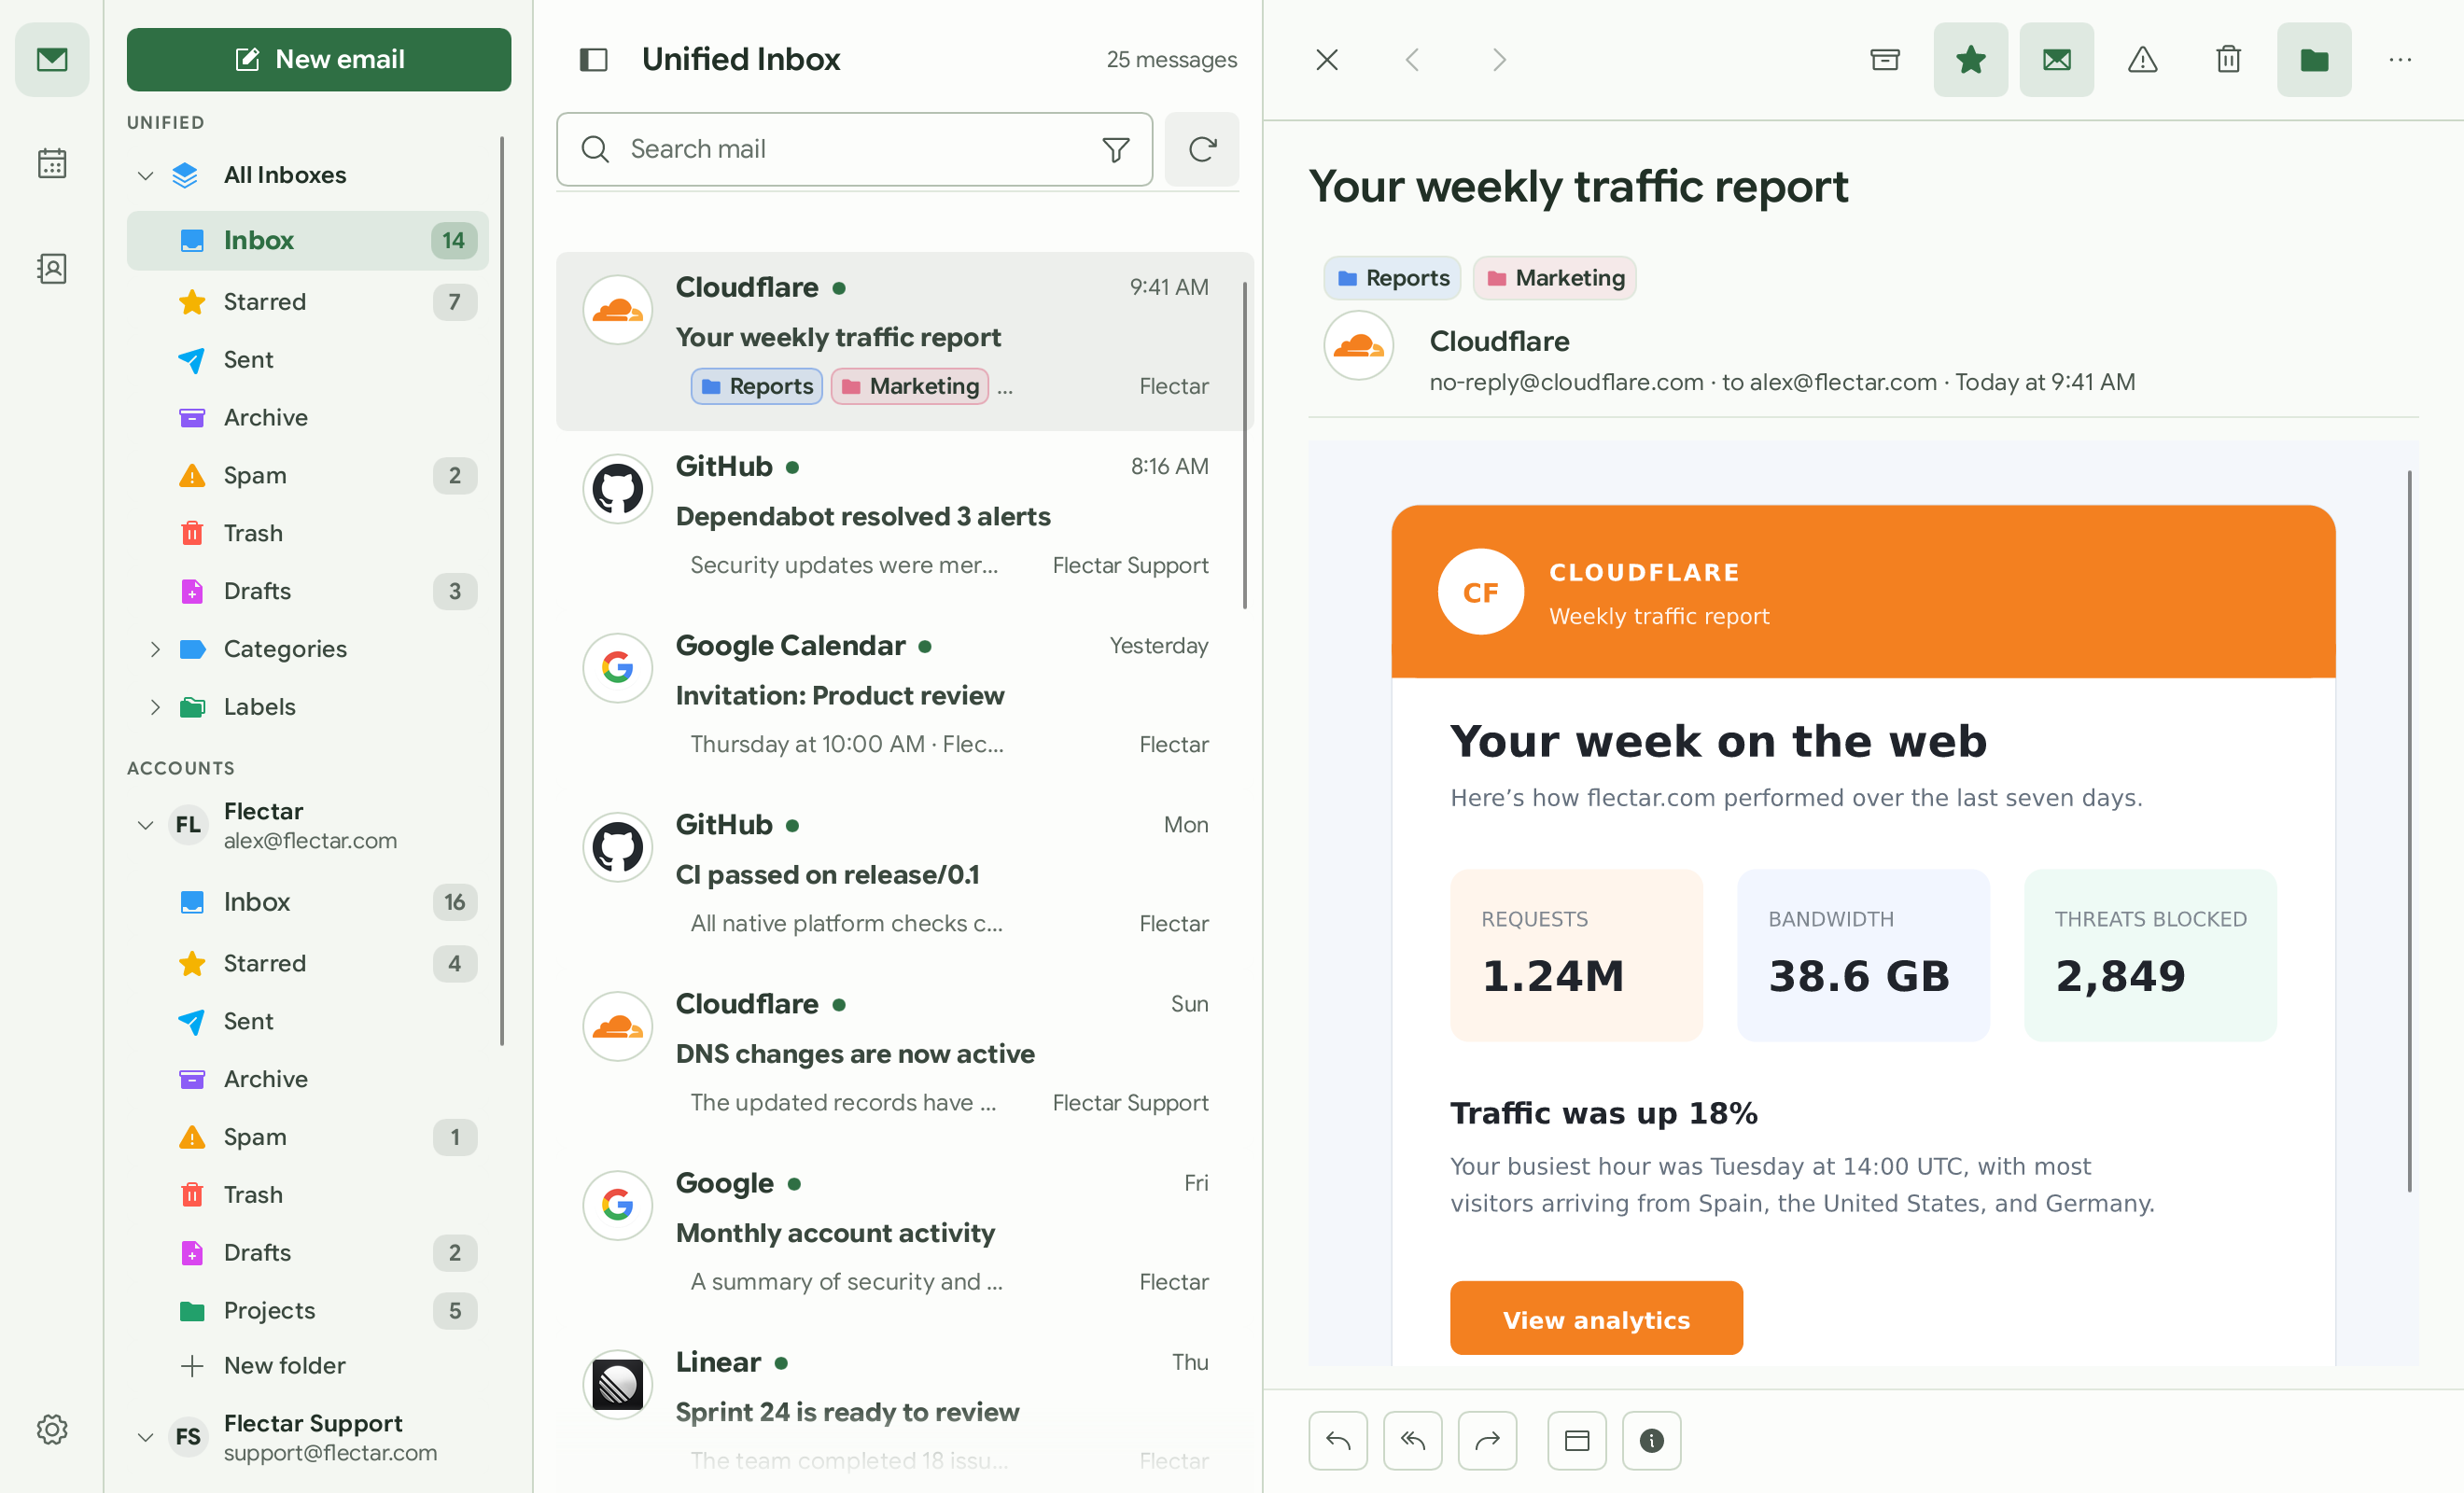This screenshot has height=1493, width=2464.
Task: Click Reports tag in message list
Action: tap(757, 386)
